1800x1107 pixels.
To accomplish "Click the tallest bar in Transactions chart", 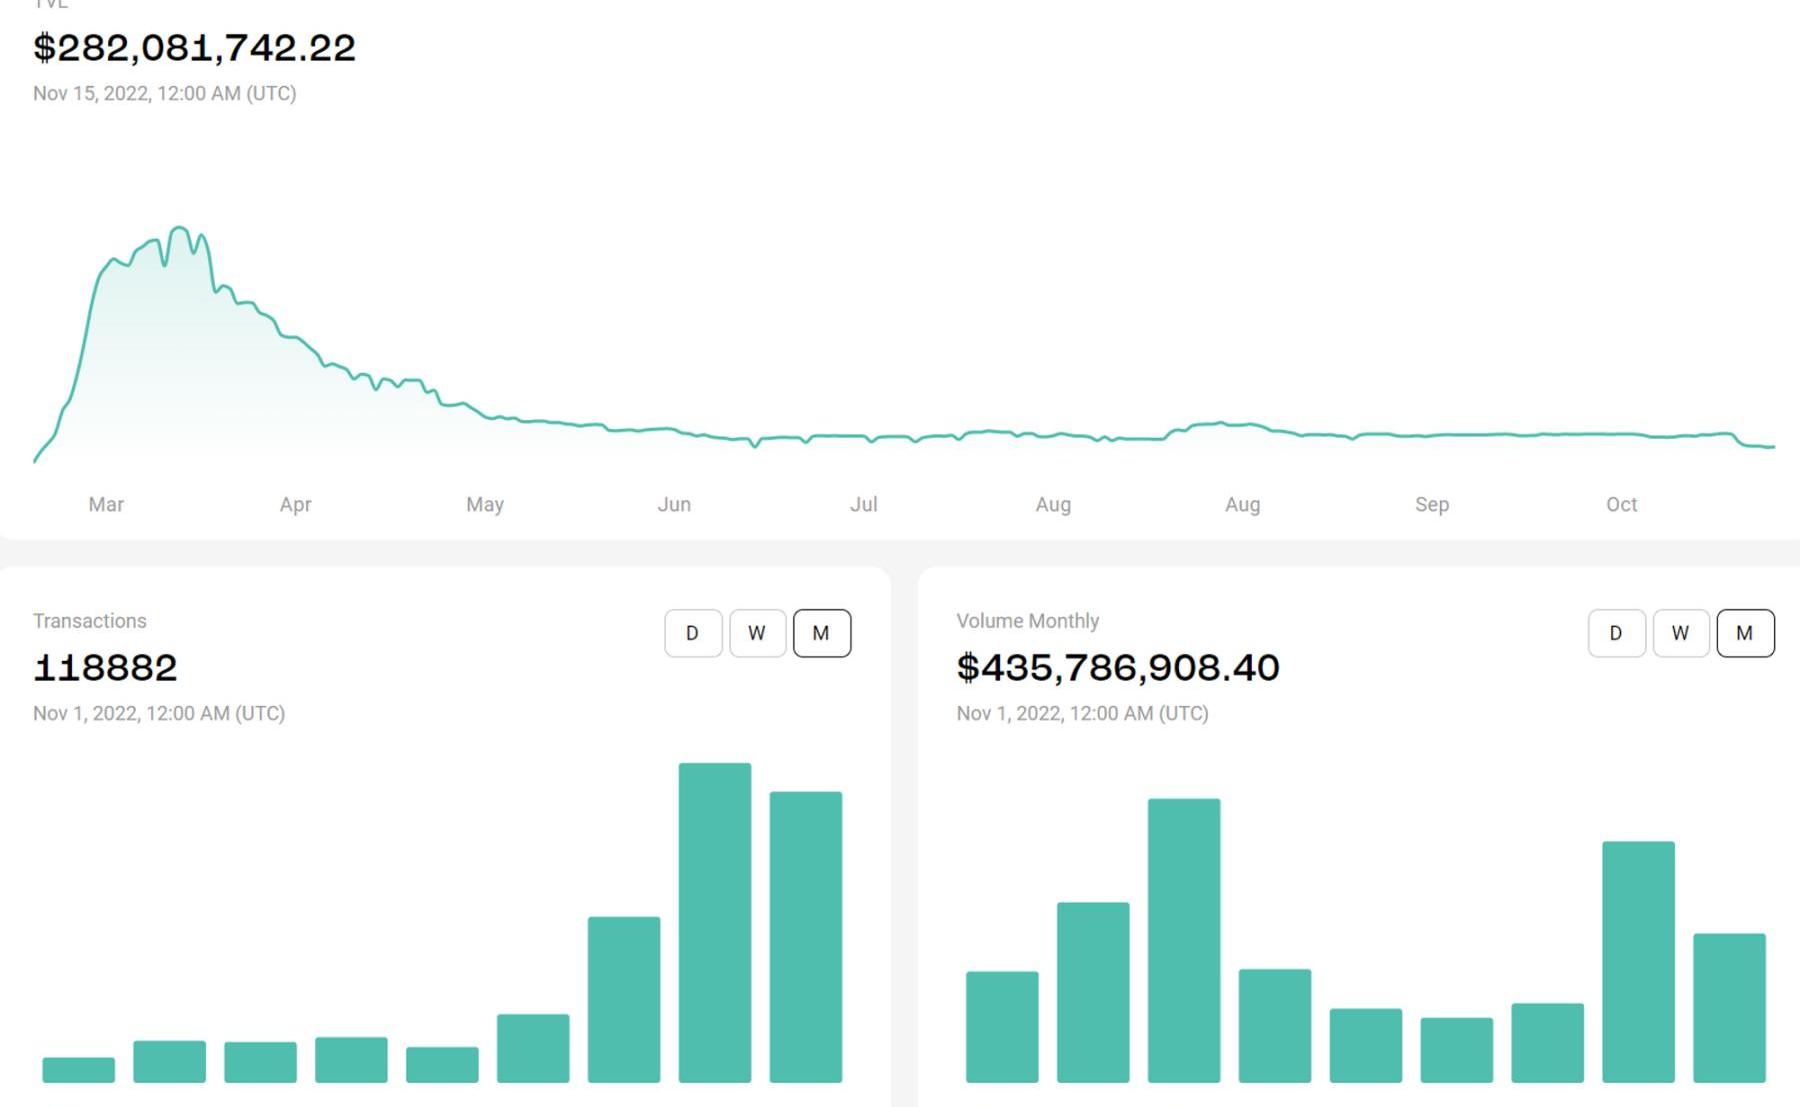I will [714, 922].
